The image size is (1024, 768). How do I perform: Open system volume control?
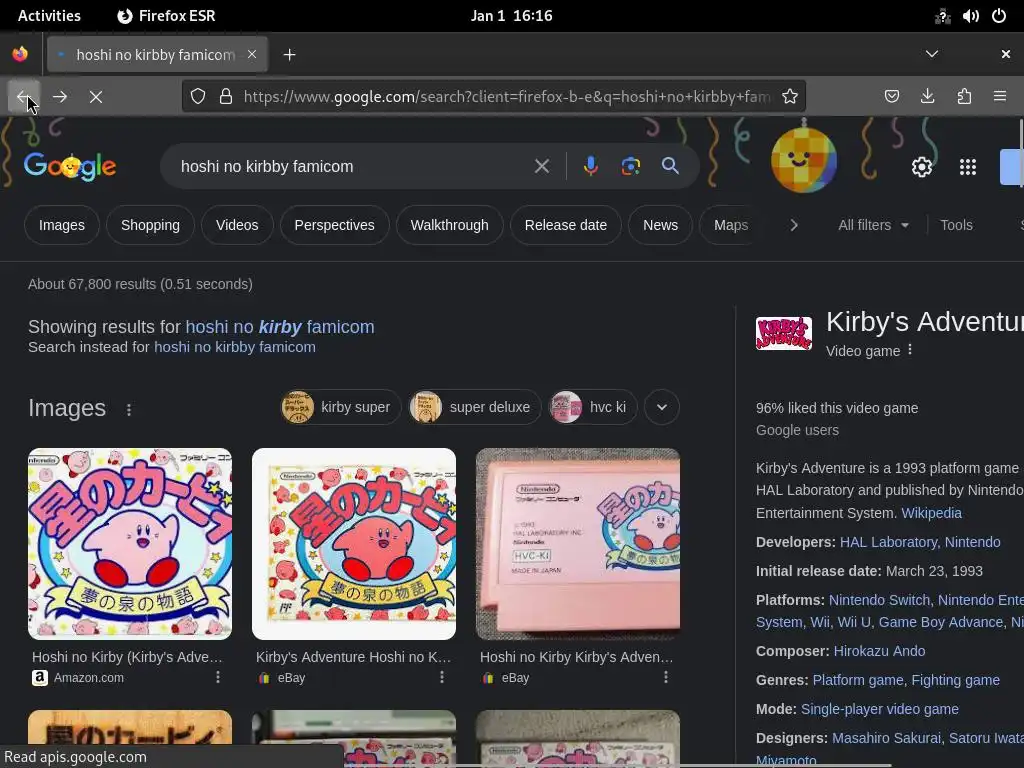click(x=970, y=16)
